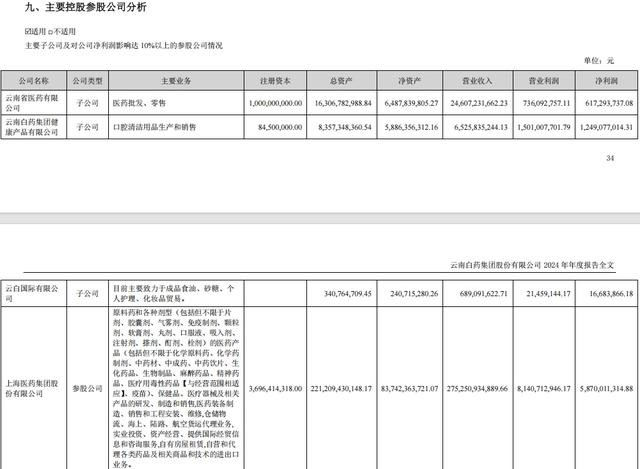The image size is (640, 469).
Task: Select the value 5,886,356,312.16
Action: click(411, 127)
